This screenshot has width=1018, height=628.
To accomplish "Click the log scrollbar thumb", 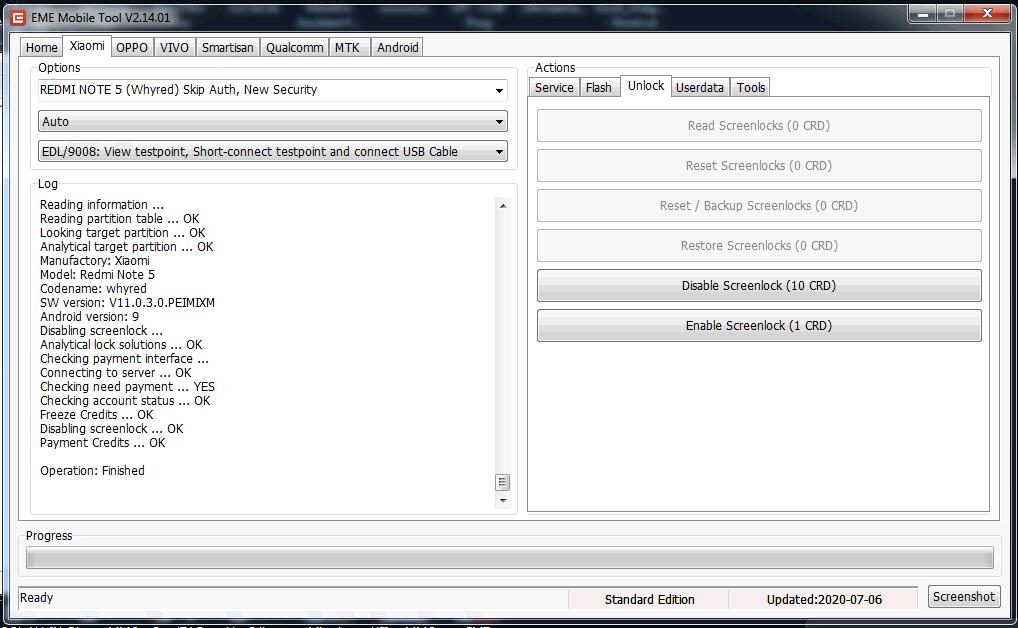I will 503,483.
